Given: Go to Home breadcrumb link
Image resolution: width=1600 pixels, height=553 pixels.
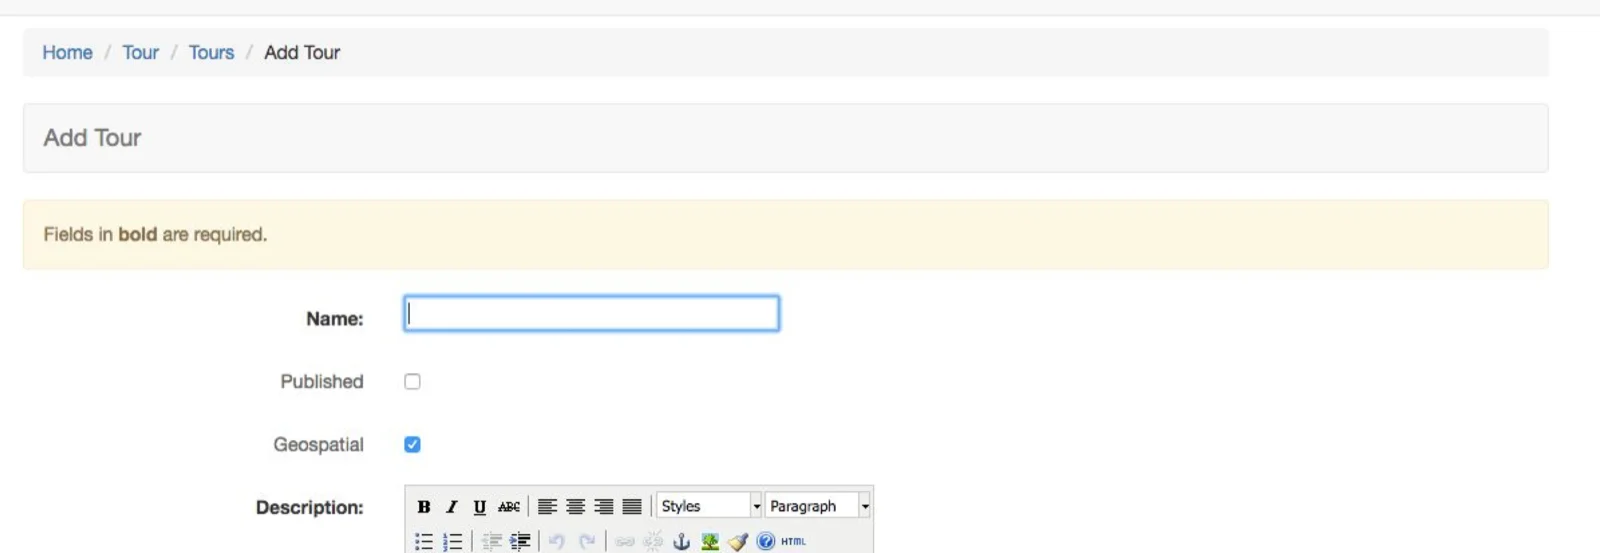Looking at the screenshot, I should click(x=67, y=52).
